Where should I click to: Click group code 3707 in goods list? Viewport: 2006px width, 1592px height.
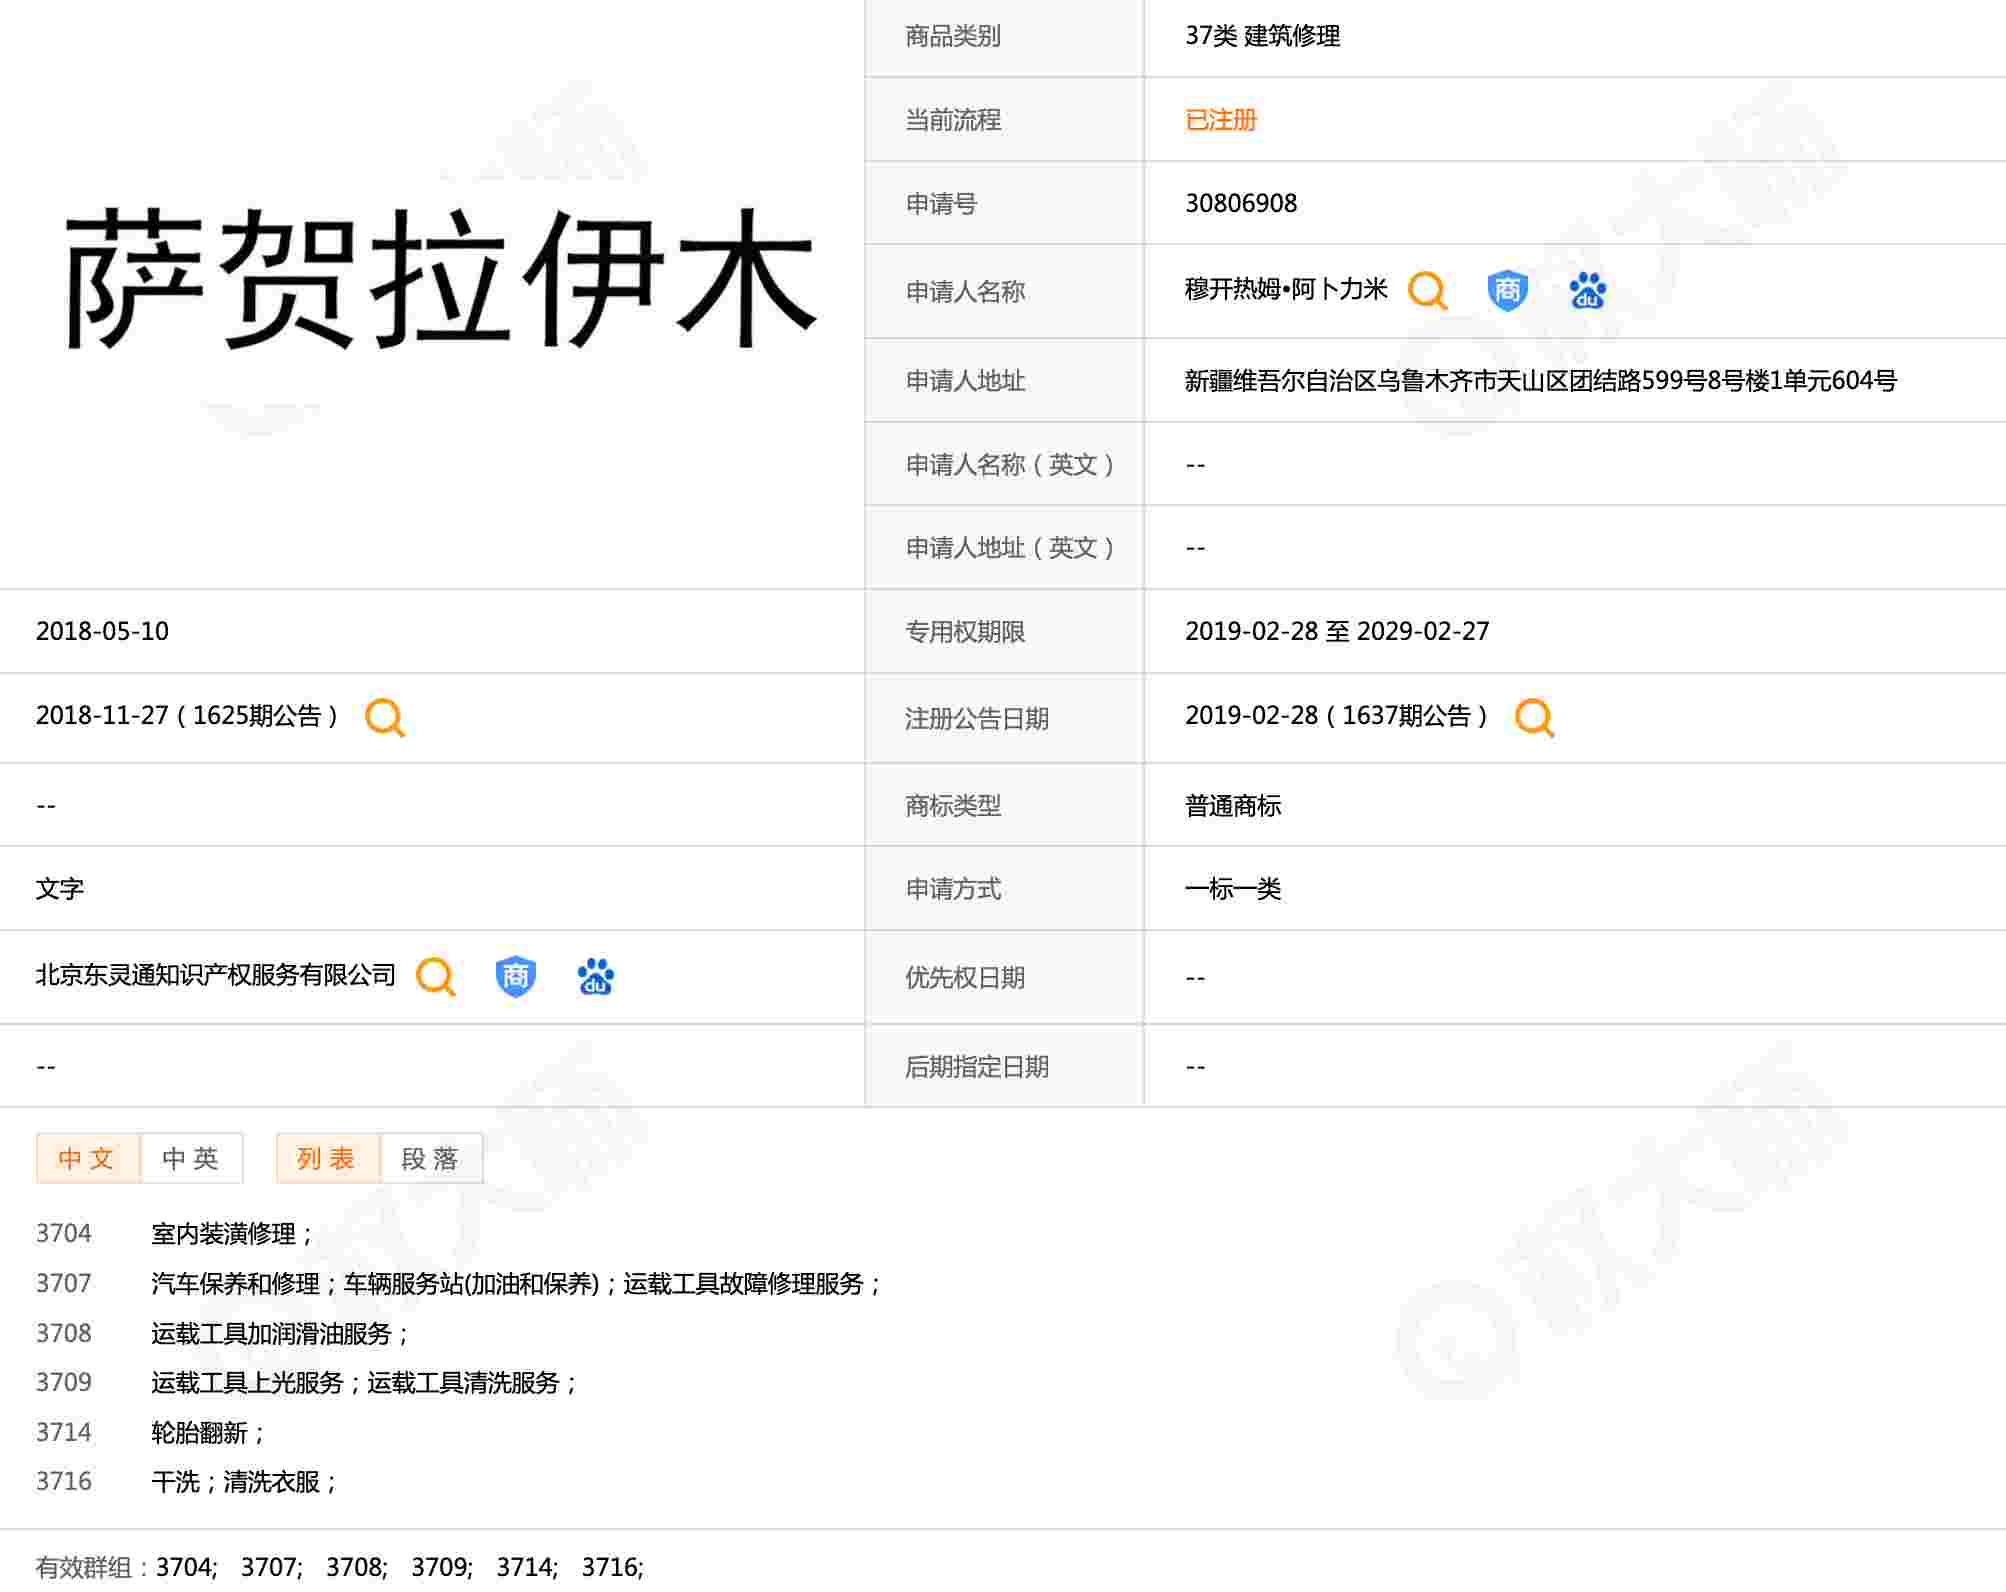(64, 1283)
